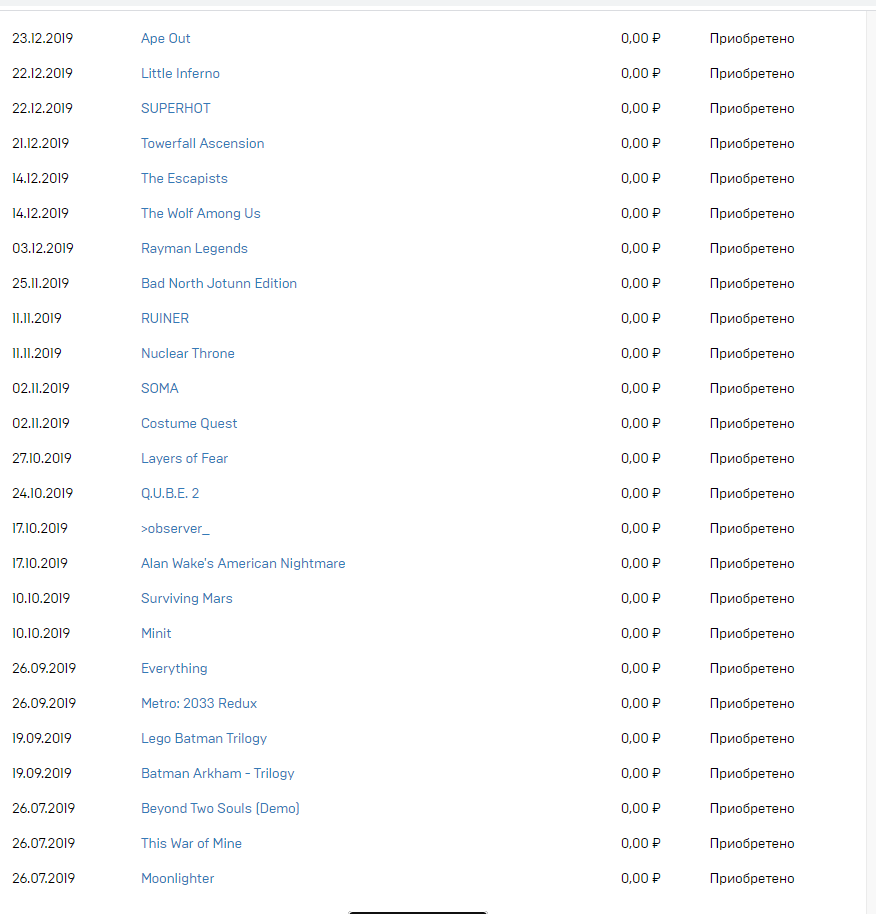Click the >observer_ game link
The image size is (876, 914).
click(x=175, y=528)
